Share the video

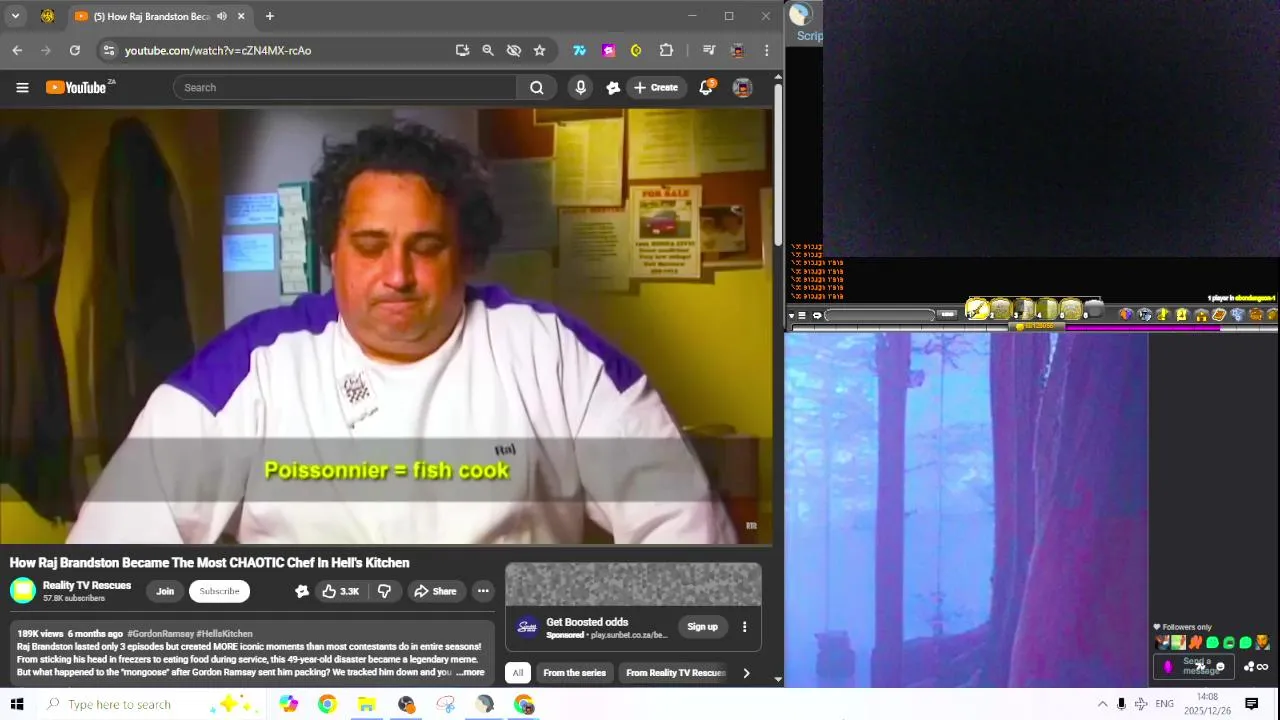pyautogui.click(x=435, y=591)
